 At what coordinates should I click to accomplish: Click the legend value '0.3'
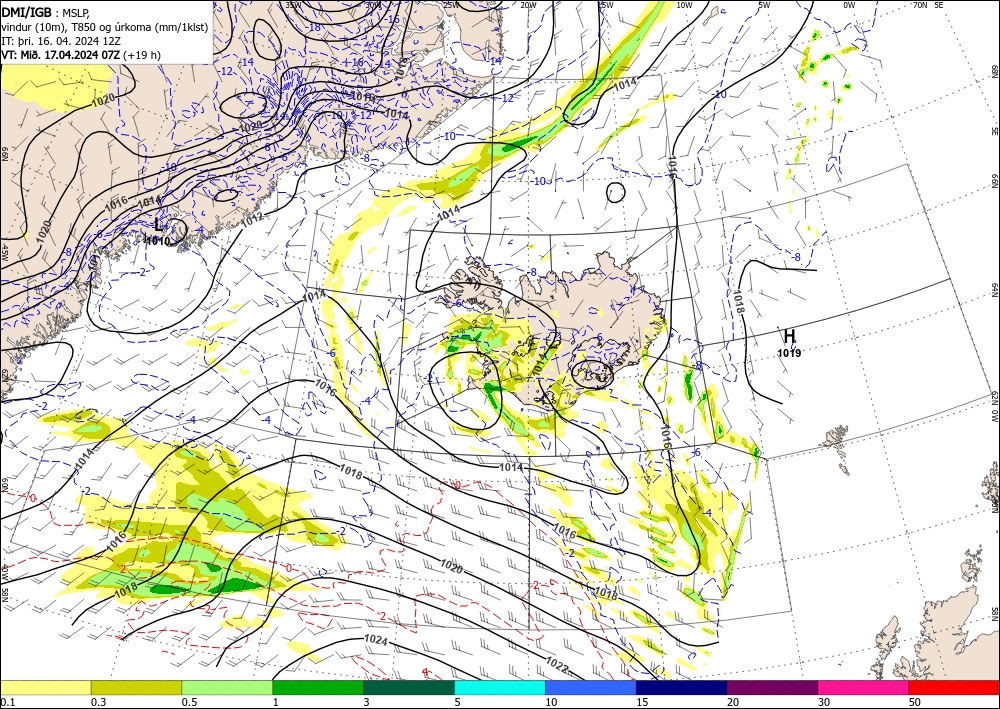pos(98,702)
